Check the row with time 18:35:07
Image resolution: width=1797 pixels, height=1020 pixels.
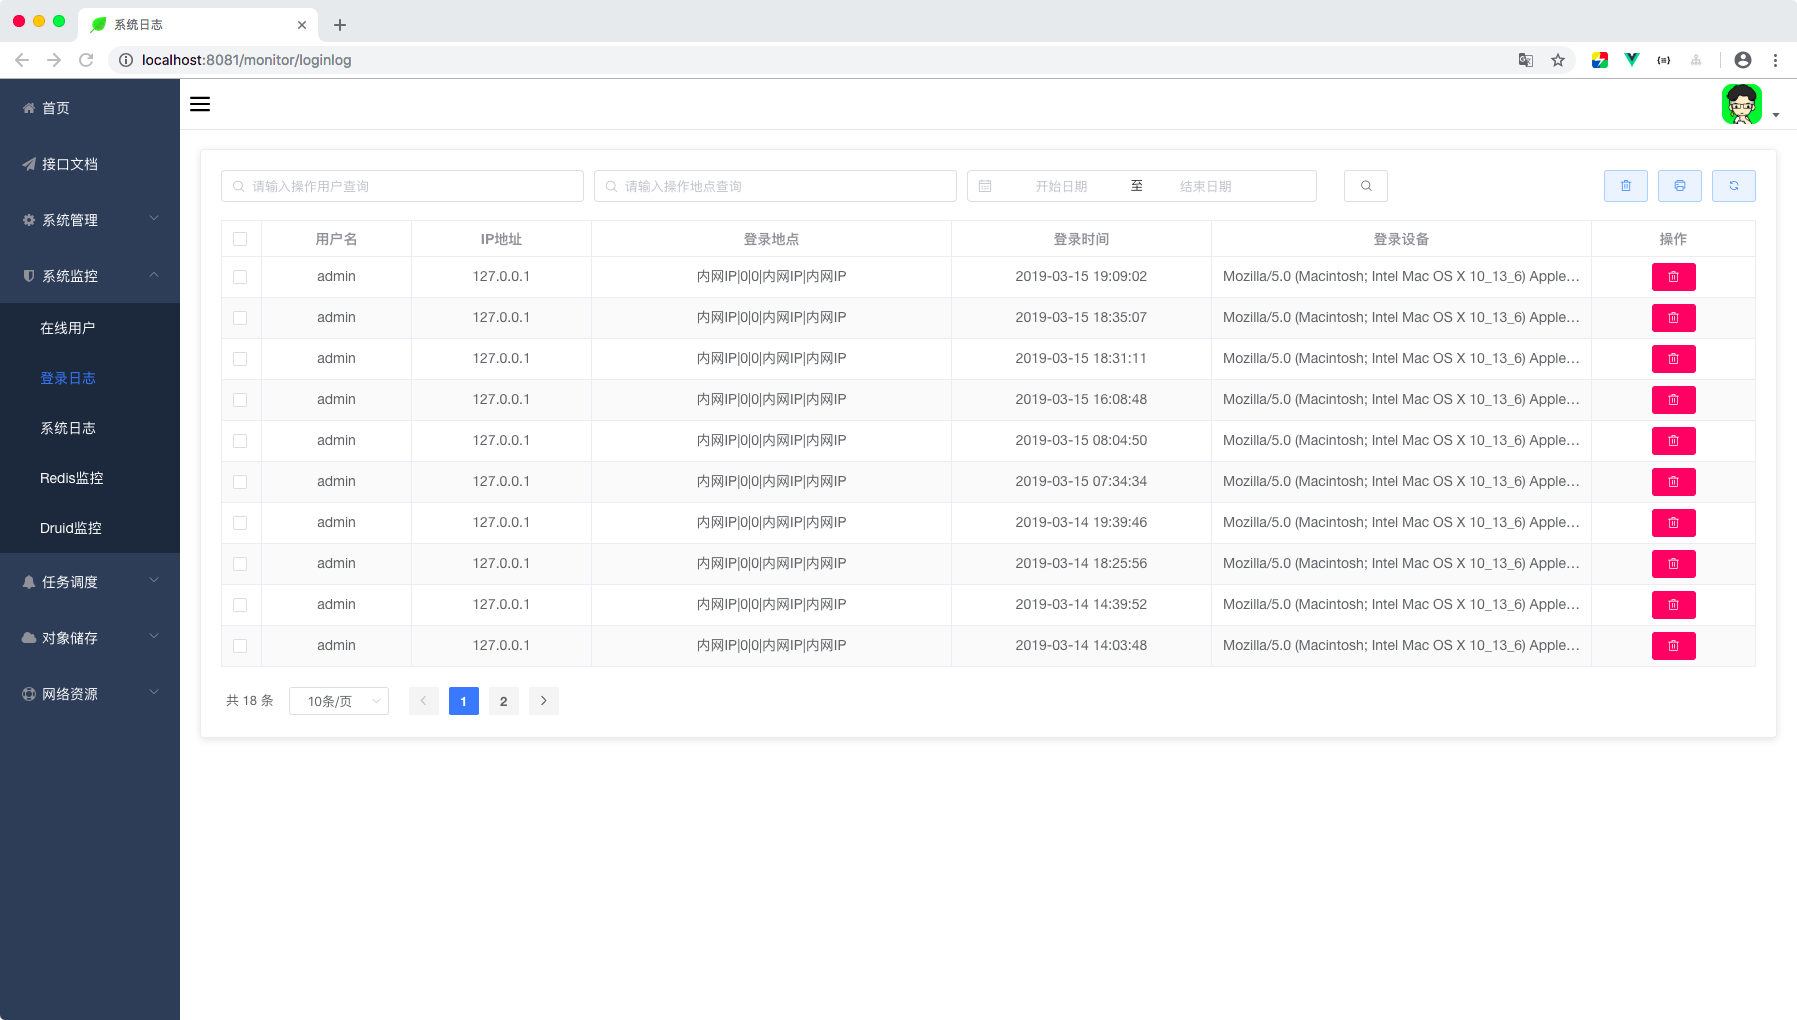(240, 318)
